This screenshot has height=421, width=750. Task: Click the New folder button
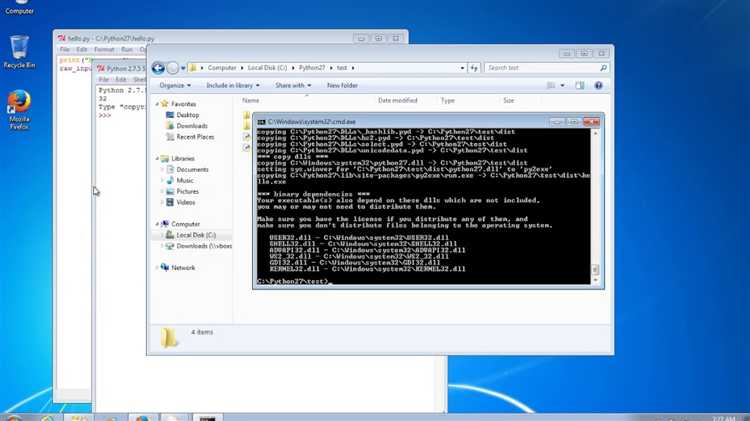[x=342, y=86]
